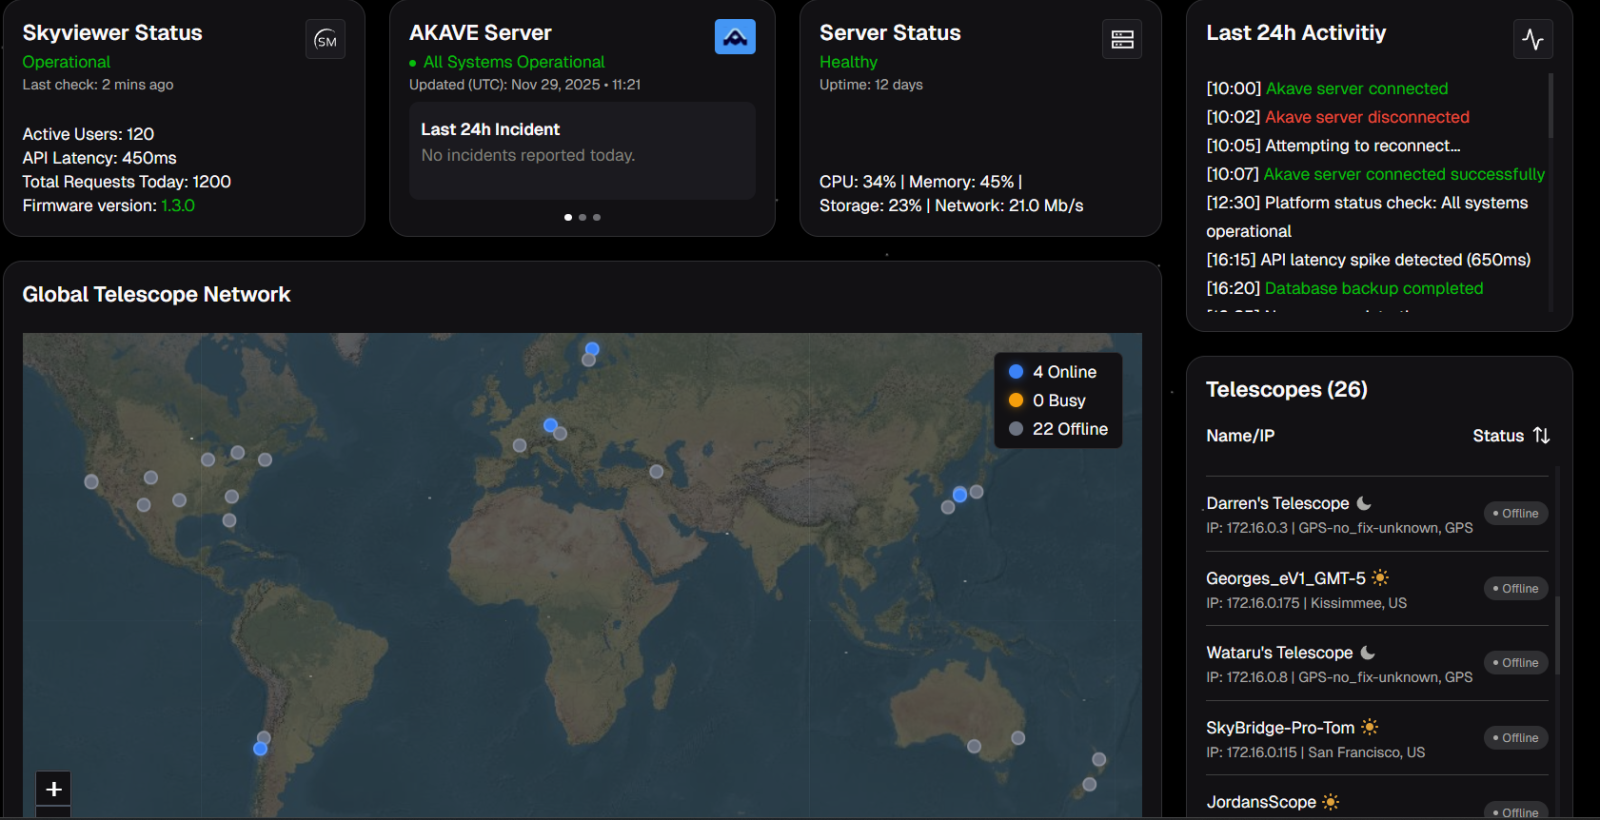Click the online telescope marker in South America

260,748
